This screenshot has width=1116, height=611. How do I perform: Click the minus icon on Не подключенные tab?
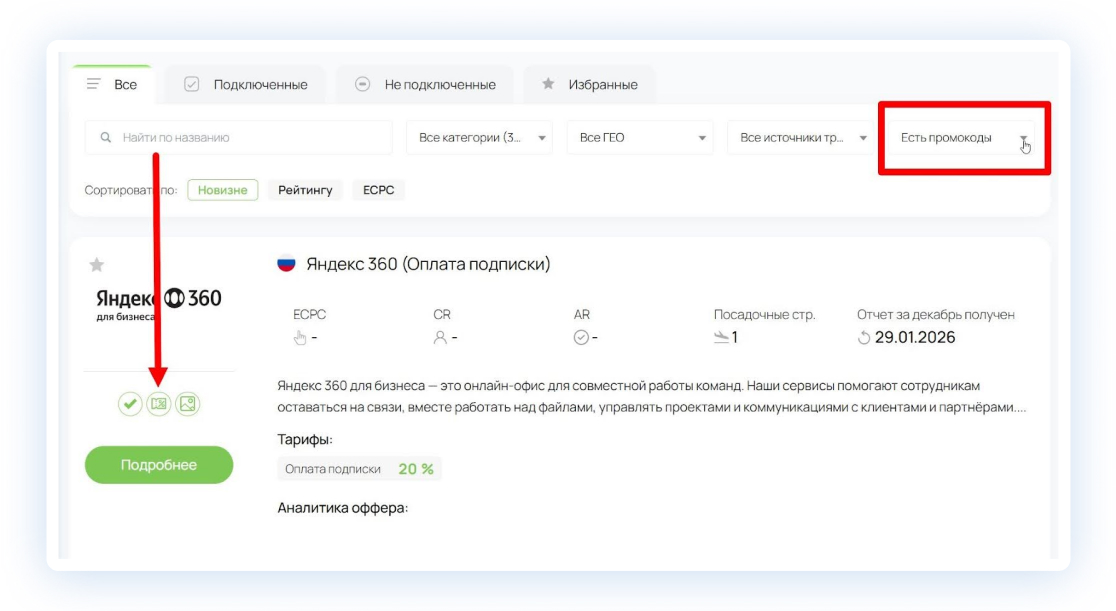pos(362,84)
